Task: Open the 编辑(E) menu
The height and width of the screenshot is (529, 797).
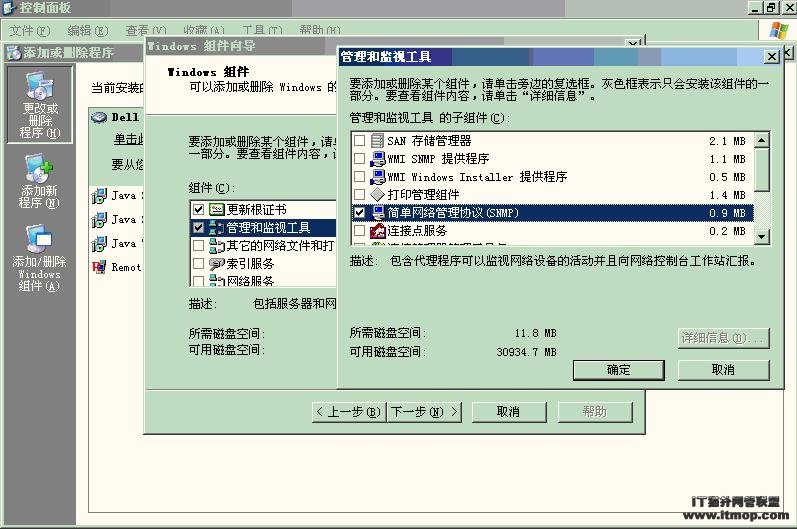Action: click(88, 30)
